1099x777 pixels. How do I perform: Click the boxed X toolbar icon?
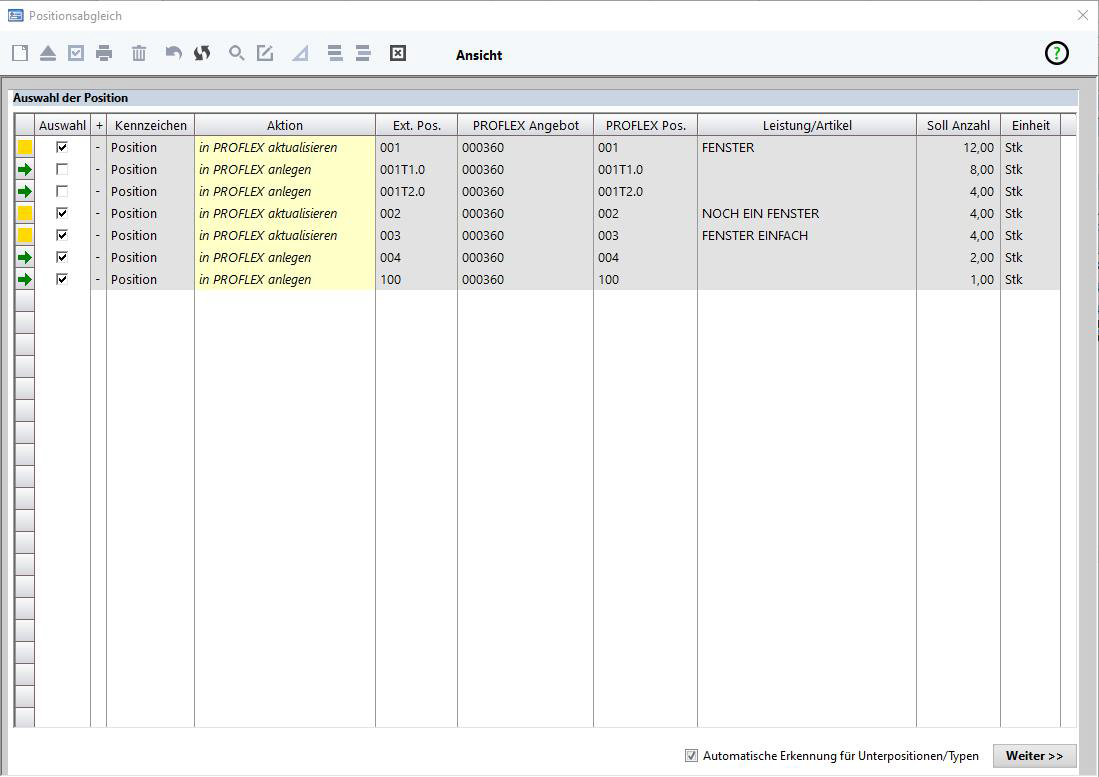pyautogui.click(x=398, y=53)
